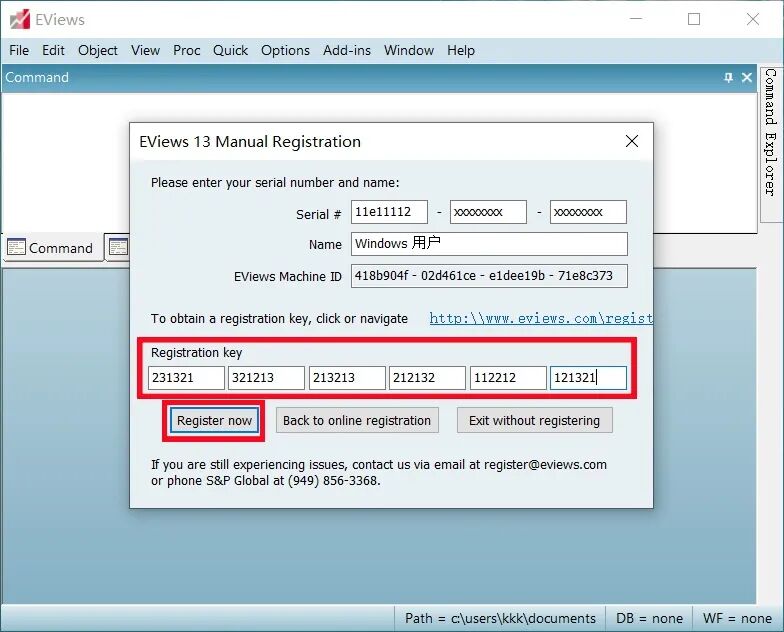Select registration key box 231321
784x632 pixels.
186,378
